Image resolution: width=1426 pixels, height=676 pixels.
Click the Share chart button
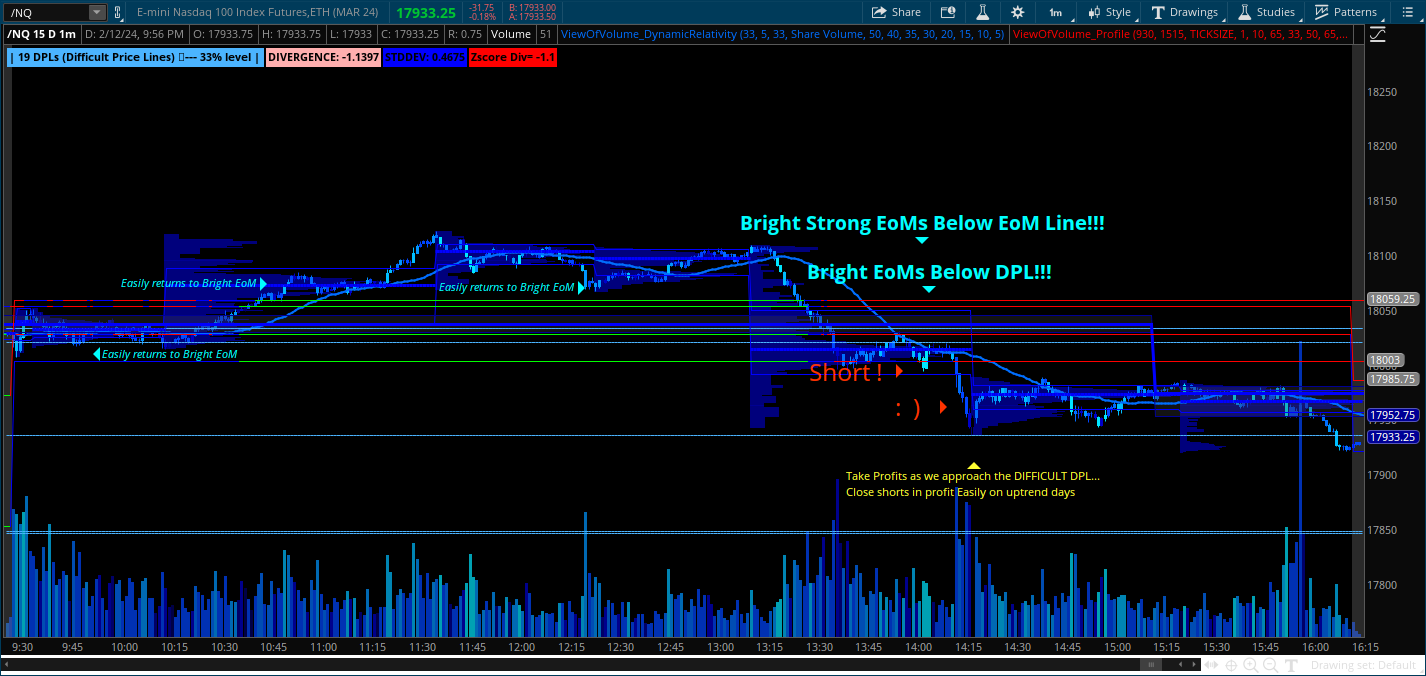coord(895,12)
